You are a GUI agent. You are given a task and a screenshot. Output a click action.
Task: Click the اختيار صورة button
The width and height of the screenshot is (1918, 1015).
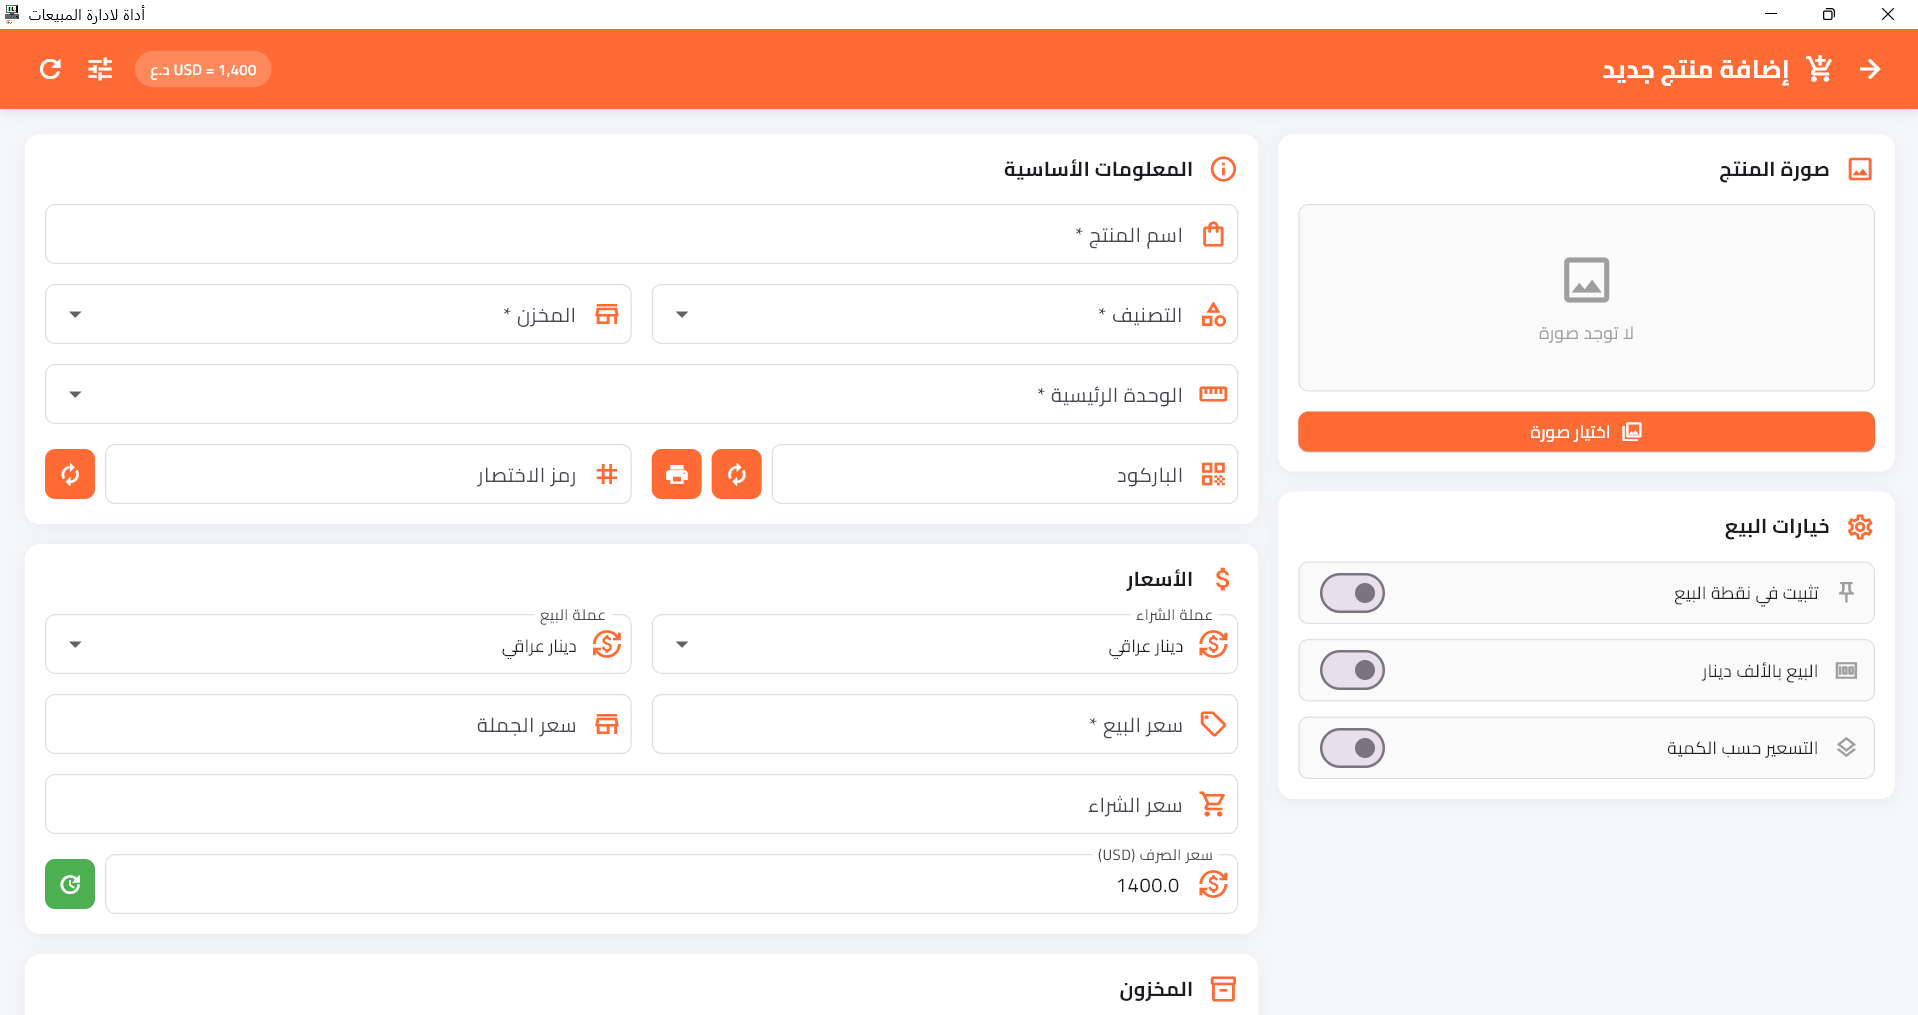pyautogui.click(x=1586, y=431)
